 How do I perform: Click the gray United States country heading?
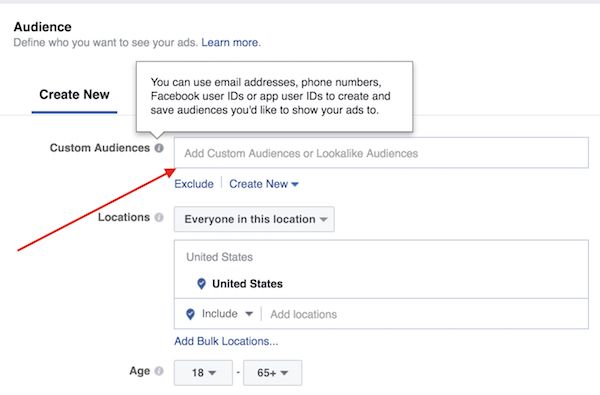point(220,257)
